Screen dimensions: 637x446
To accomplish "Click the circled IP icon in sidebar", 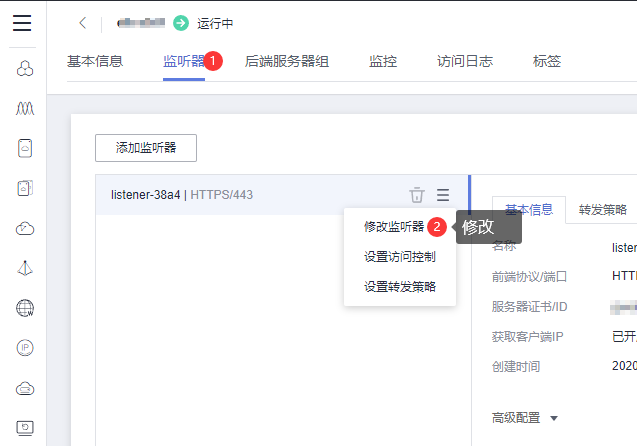I will pos(26,348).
